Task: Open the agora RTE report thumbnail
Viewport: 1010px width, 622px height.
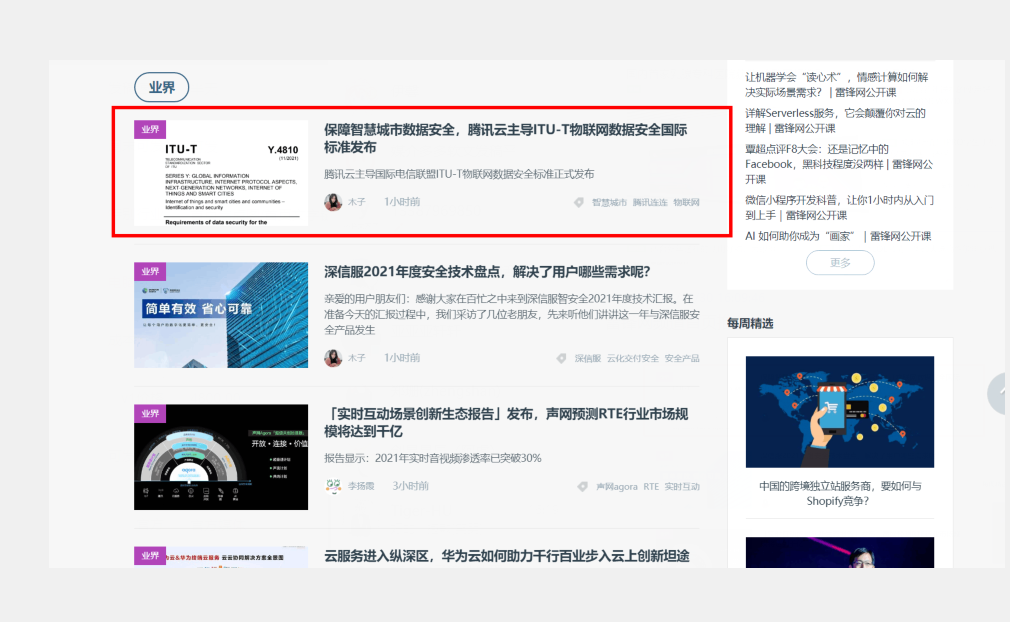Action: pos(221,457)
